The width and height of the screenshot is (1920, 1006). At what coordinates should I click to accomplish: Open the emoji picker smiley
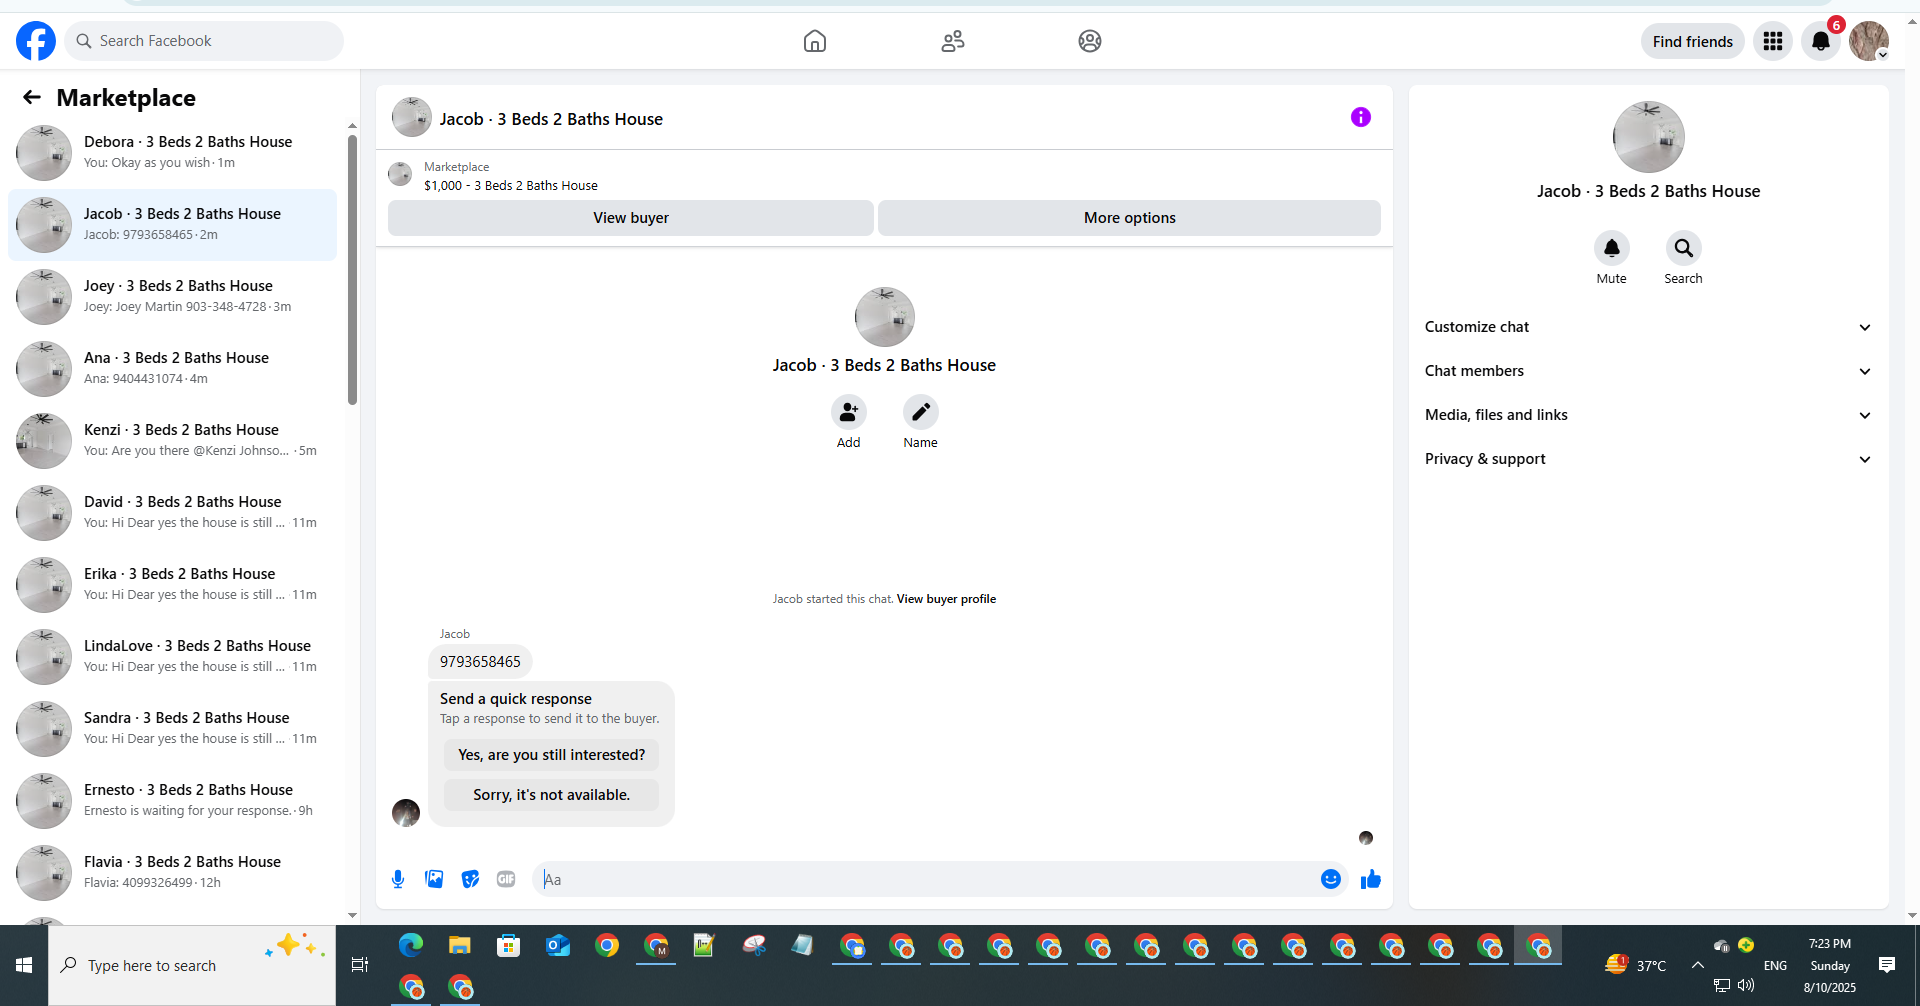pyautogui.click(x=1331, y=879)
